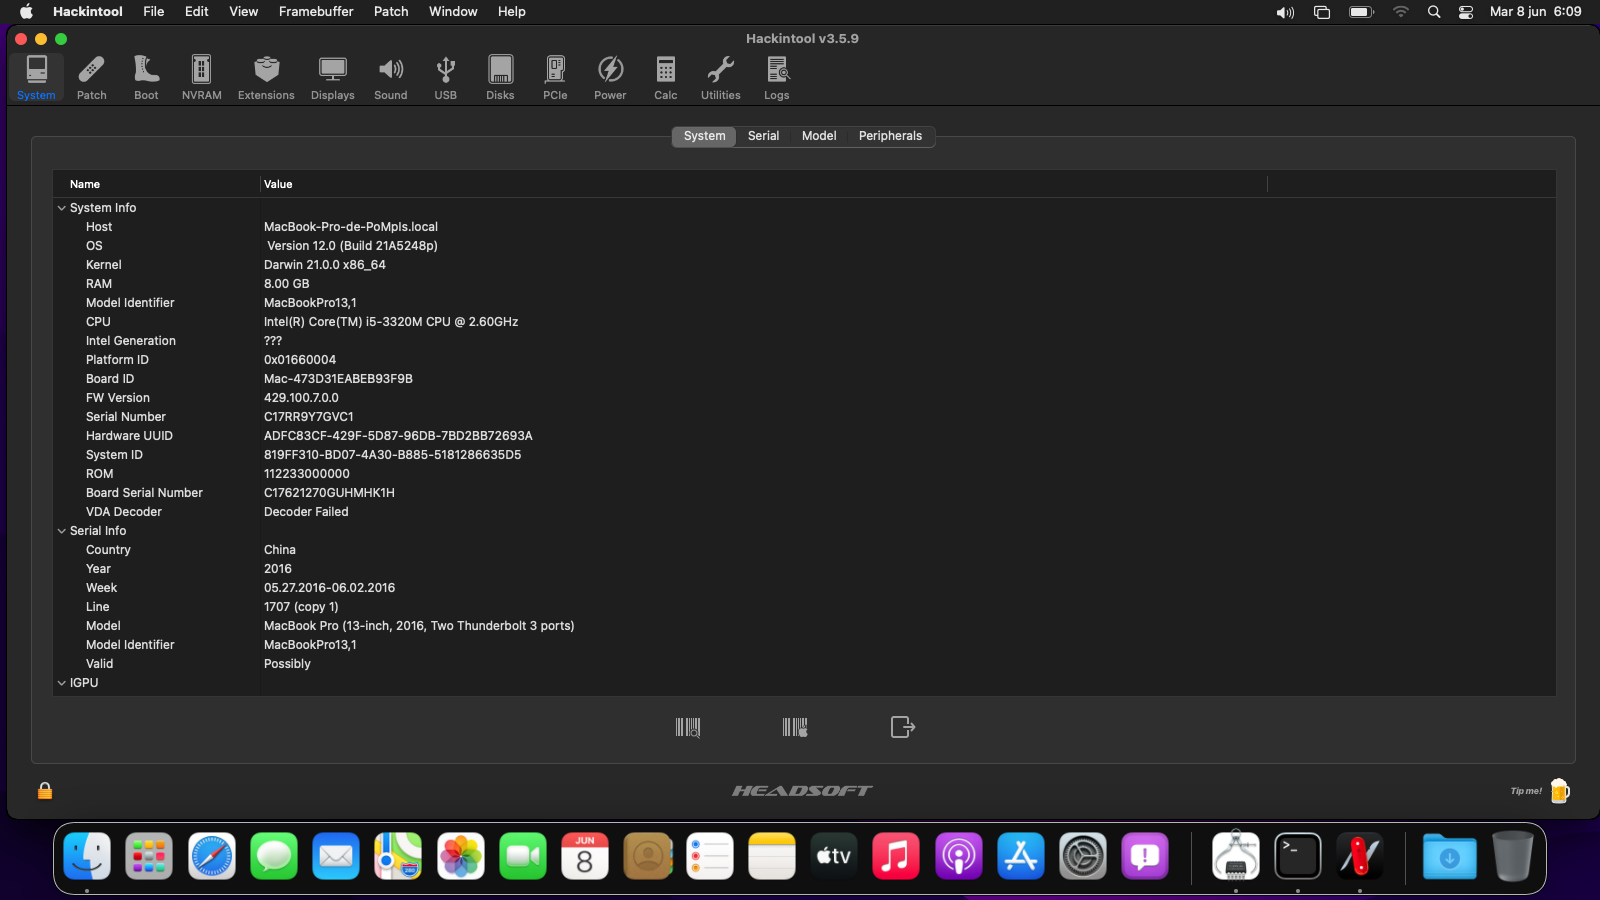Open the Utilities toolbar section
The width and height of the screenshot is (1600, 900).
click(720, 77)
